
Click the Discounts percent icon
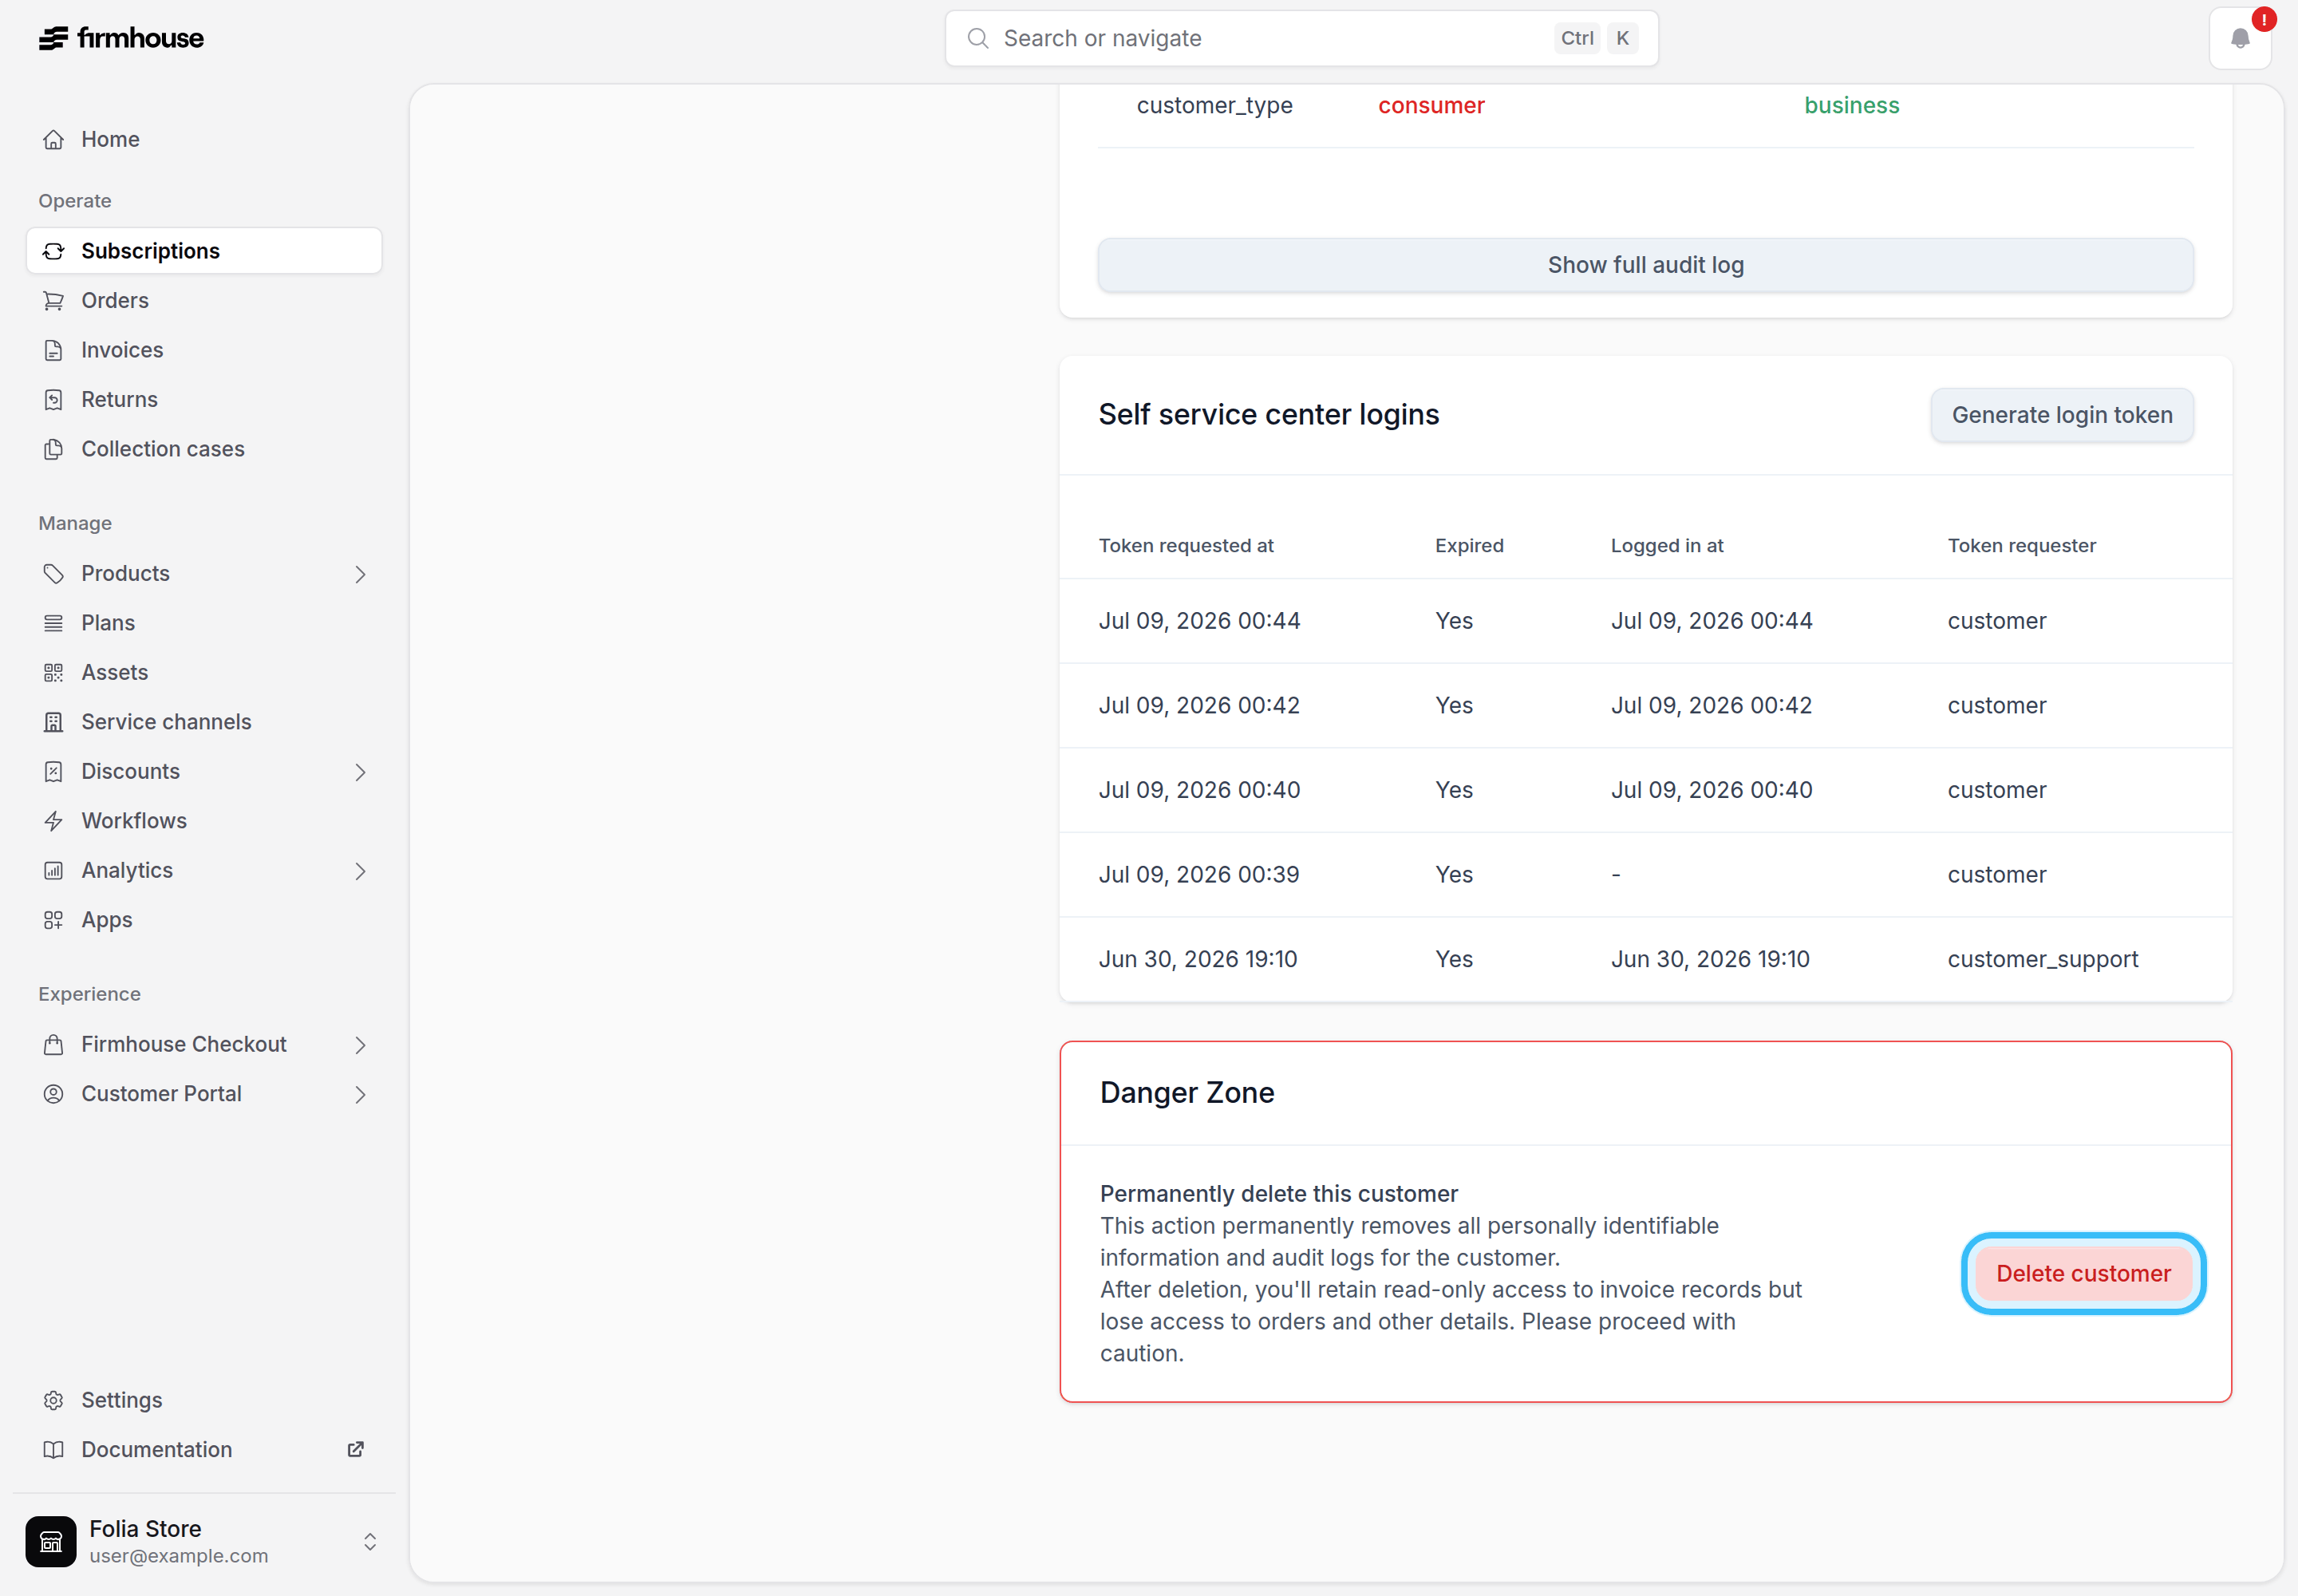coord(54,771)
